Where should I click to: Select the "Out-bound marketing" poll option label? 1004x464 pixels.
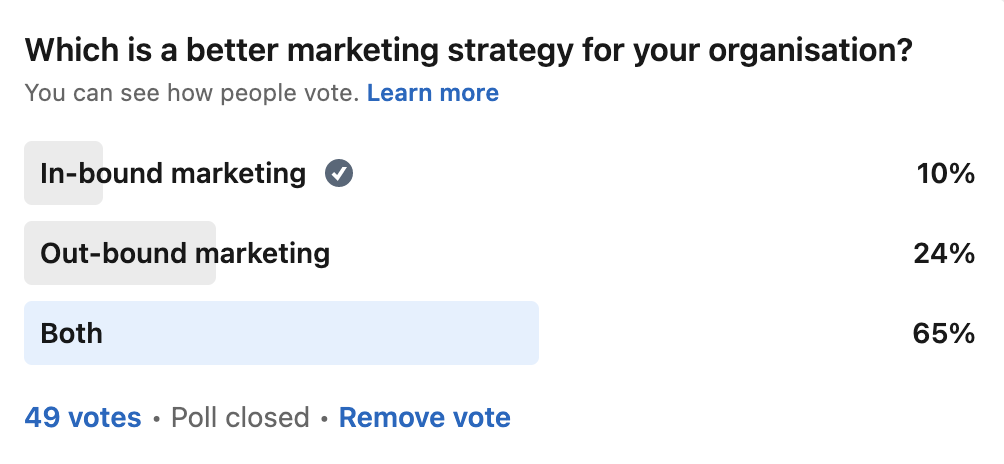185,253
